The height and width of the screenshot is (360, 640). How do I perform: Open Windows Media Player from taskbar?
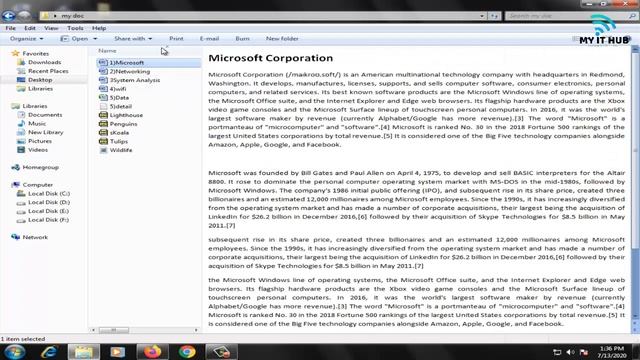coord(118,351)
